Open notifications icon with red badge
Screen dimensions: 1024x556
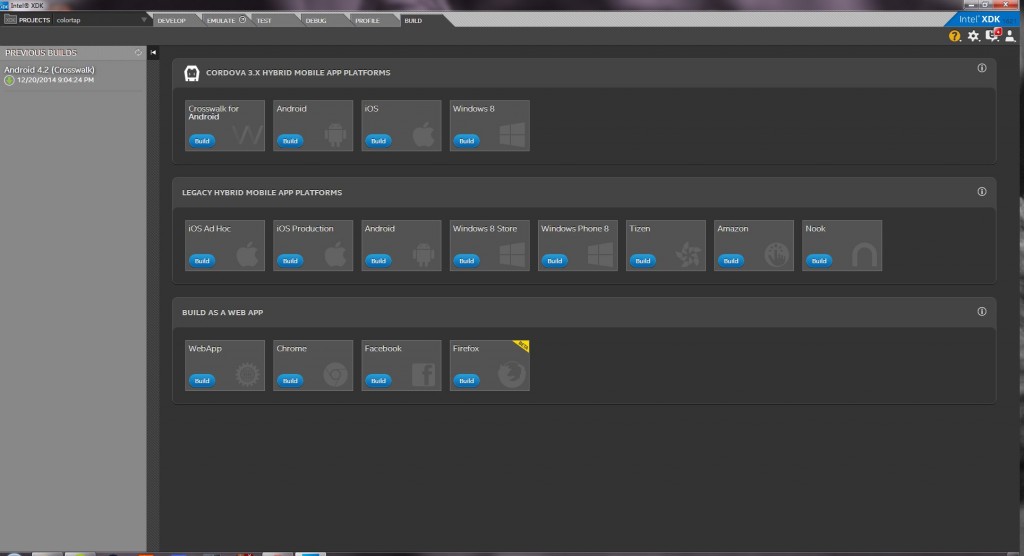tap(993, 35)
